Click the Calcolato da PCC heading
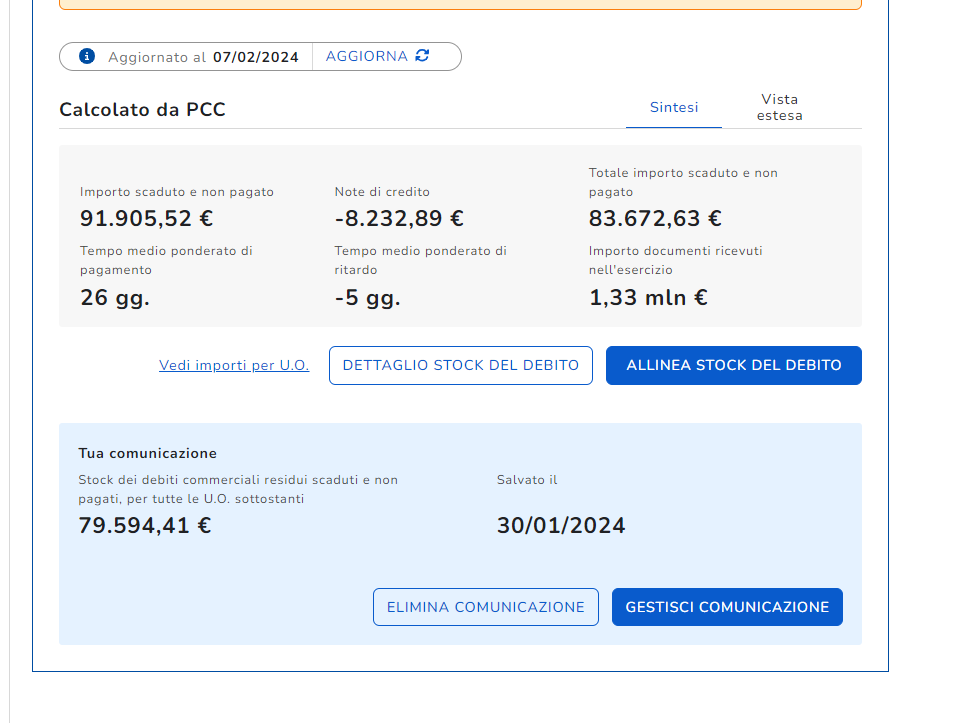Screen dimensions: 977x723 (142, 110)
